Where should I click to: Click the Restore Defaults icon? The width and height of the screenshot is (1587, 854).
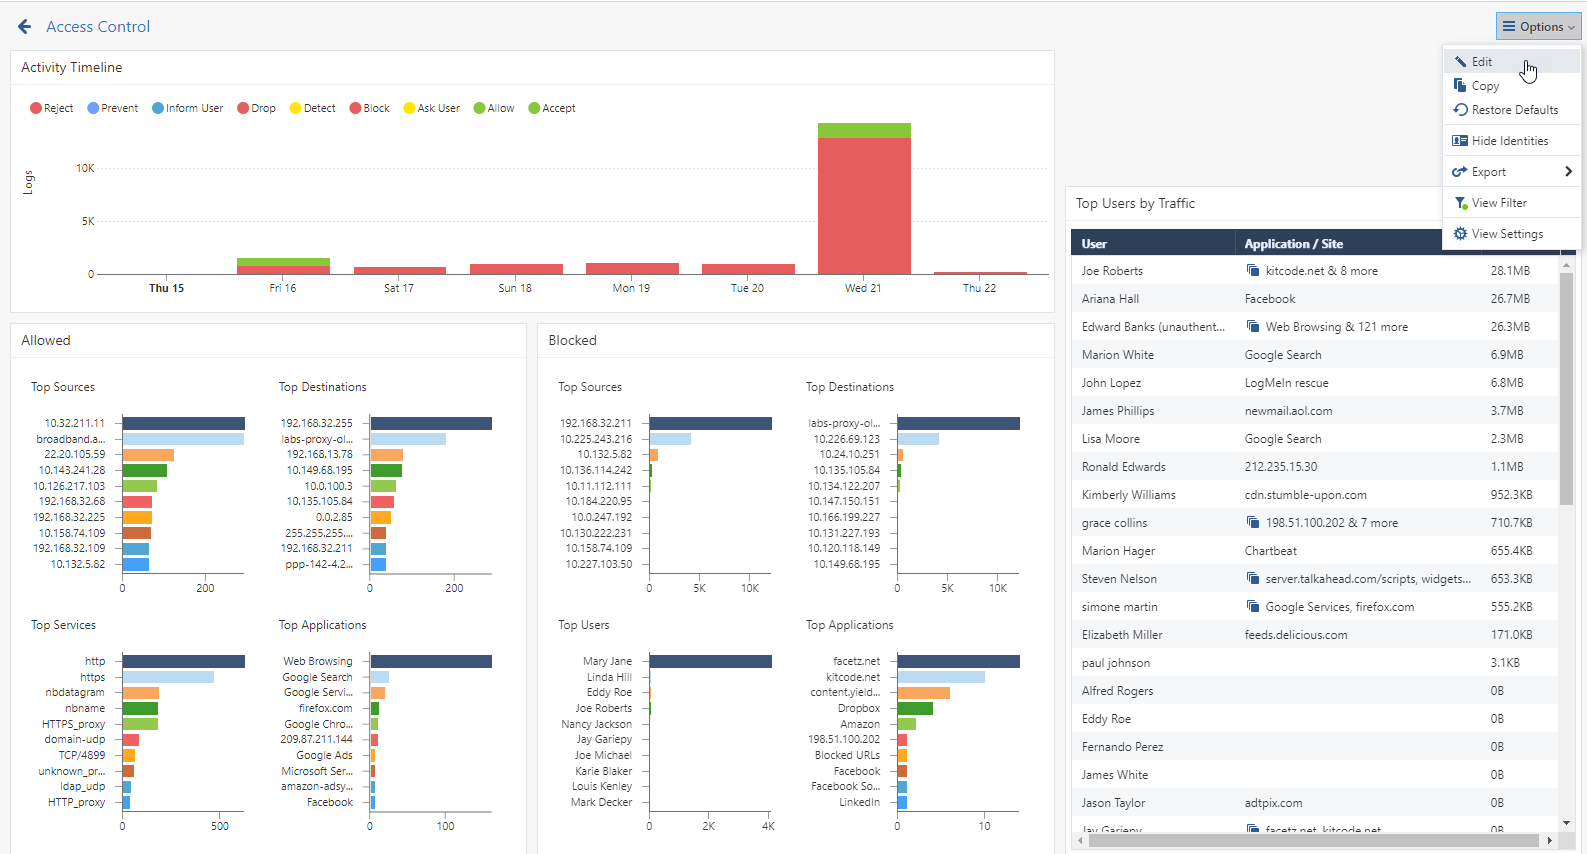(x=1460, y=110)
